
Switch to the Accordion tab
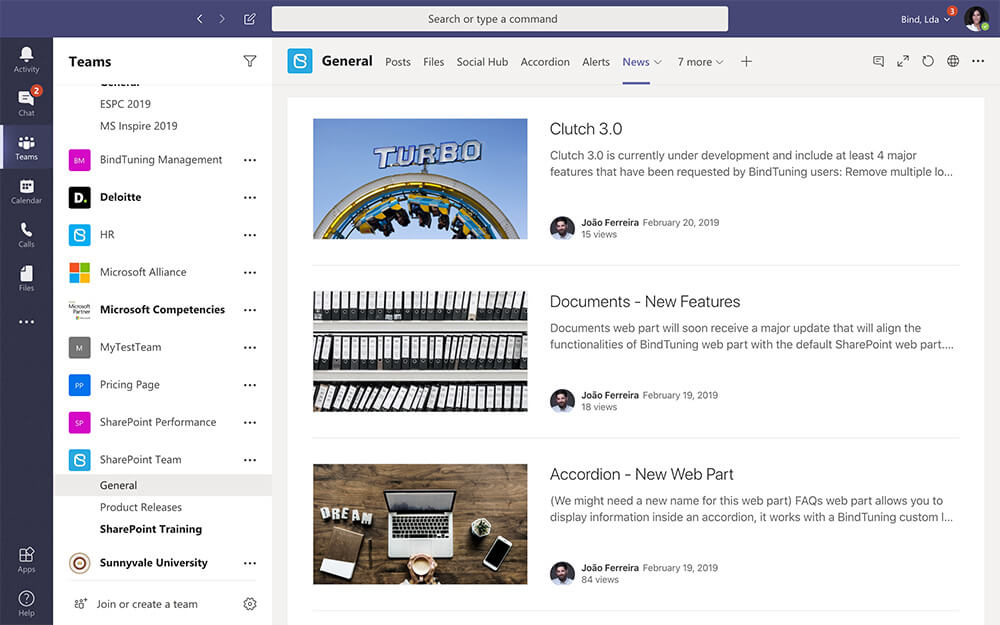tap(545, 62)
